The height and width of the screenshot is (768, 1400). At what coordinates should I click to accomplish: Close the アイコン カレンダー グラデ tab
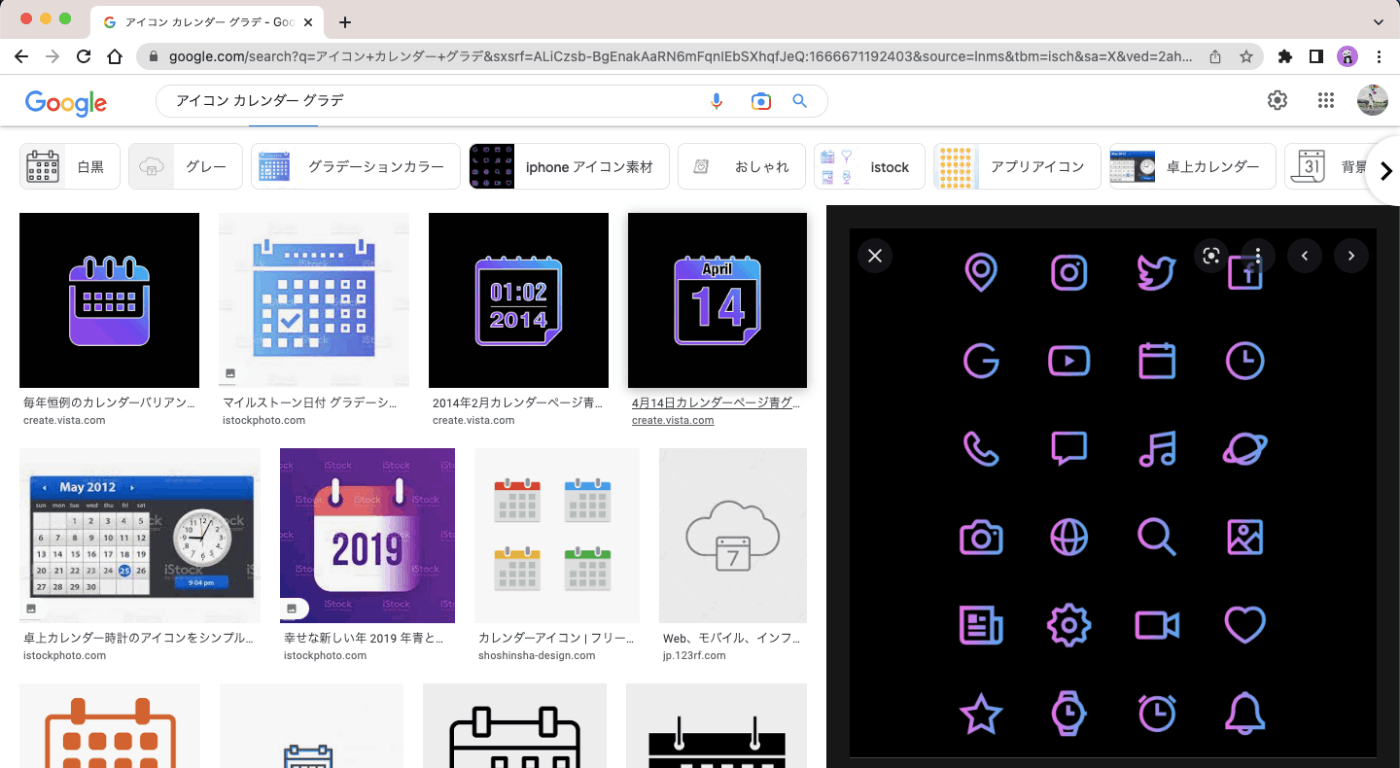pos(309,22)
